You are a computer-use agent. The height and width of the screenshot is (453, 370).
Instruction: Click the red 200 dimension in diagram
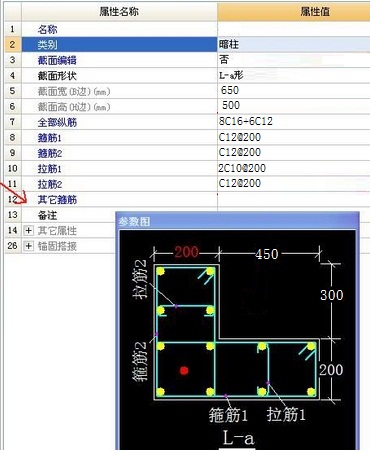[186, 252]
